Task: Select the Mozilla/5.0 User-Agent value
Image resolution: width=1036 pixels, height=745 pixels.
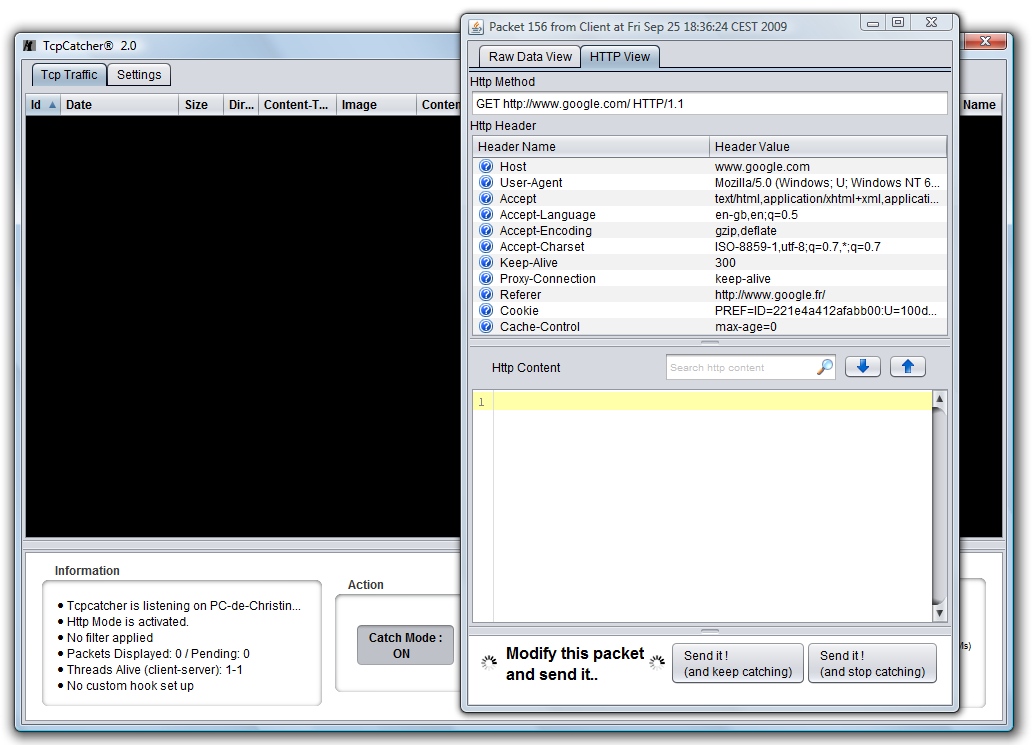Action: click(828, 182)
